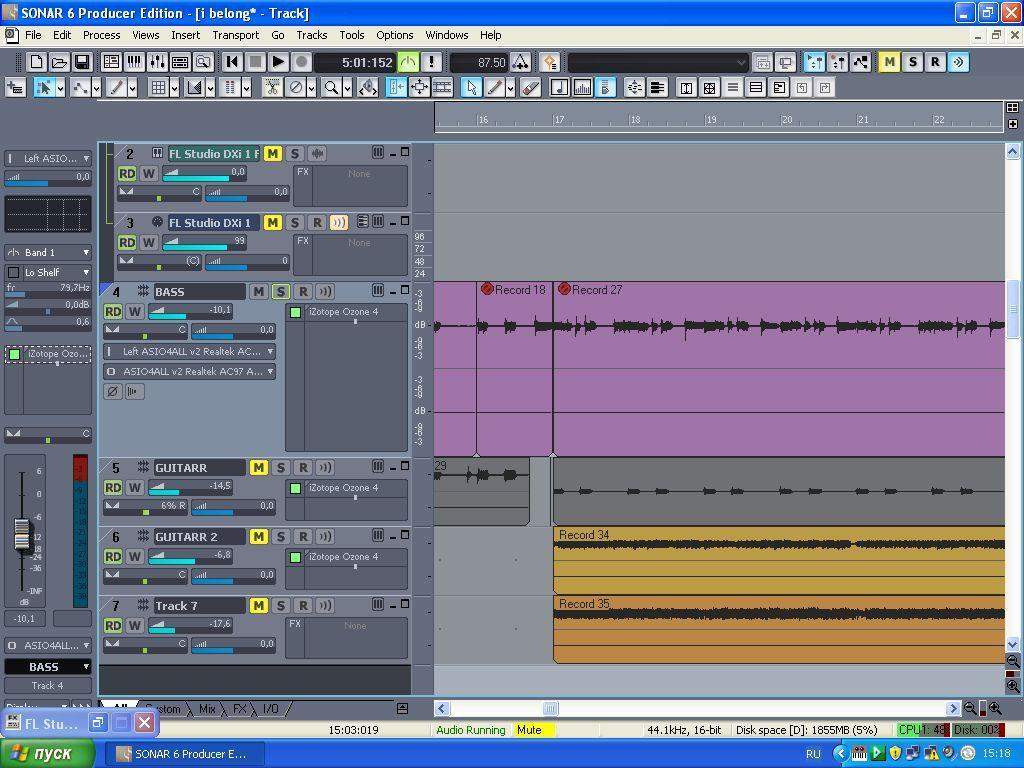Mute the BASS track
Screen dimensions: 1024x768
point(258,292)
